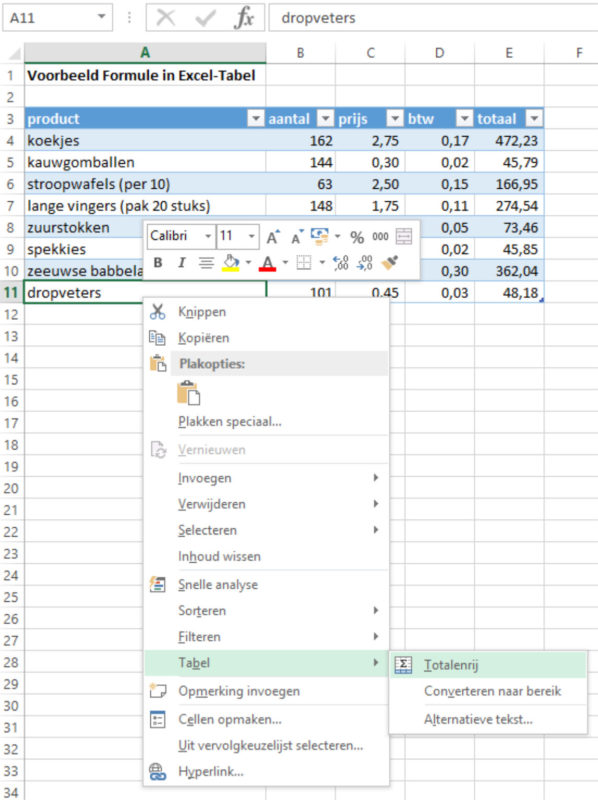The height and width of the screenshot is (800, 598).
Task: Open the Calibri font name dropdown
Action: pos(208,236)
